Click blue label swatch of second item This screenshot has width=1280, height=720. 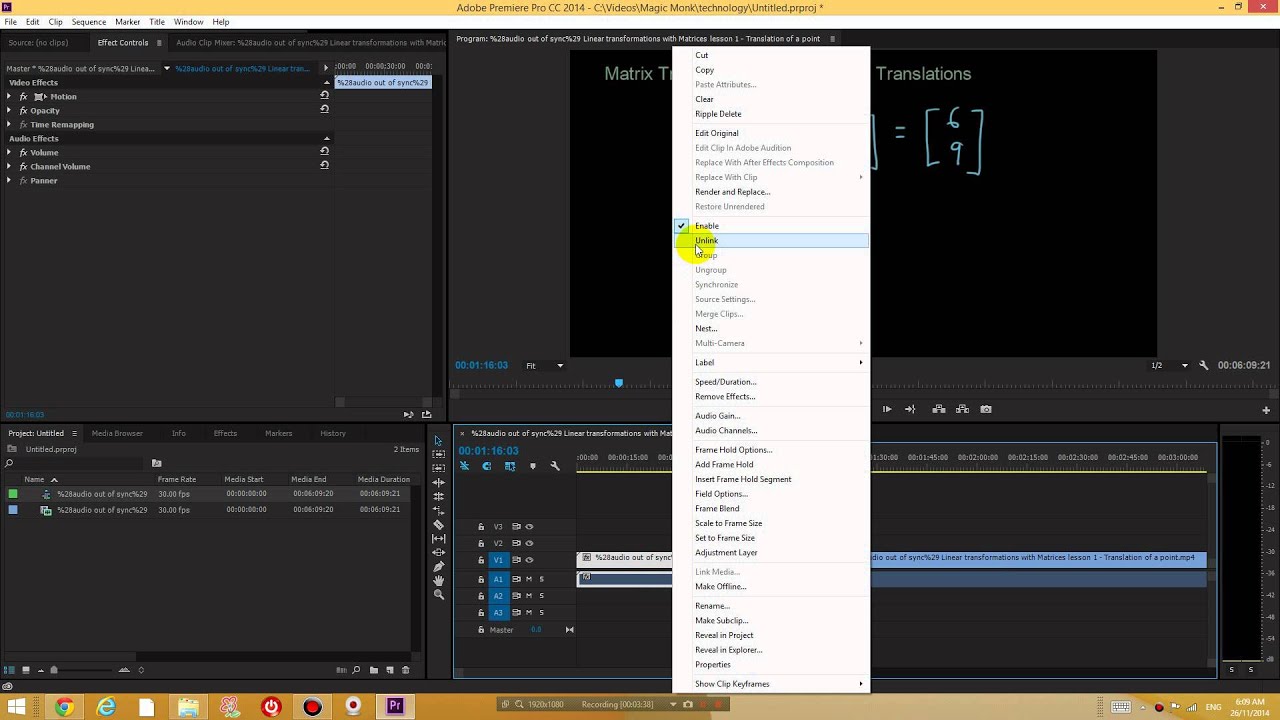click(13, 510)
